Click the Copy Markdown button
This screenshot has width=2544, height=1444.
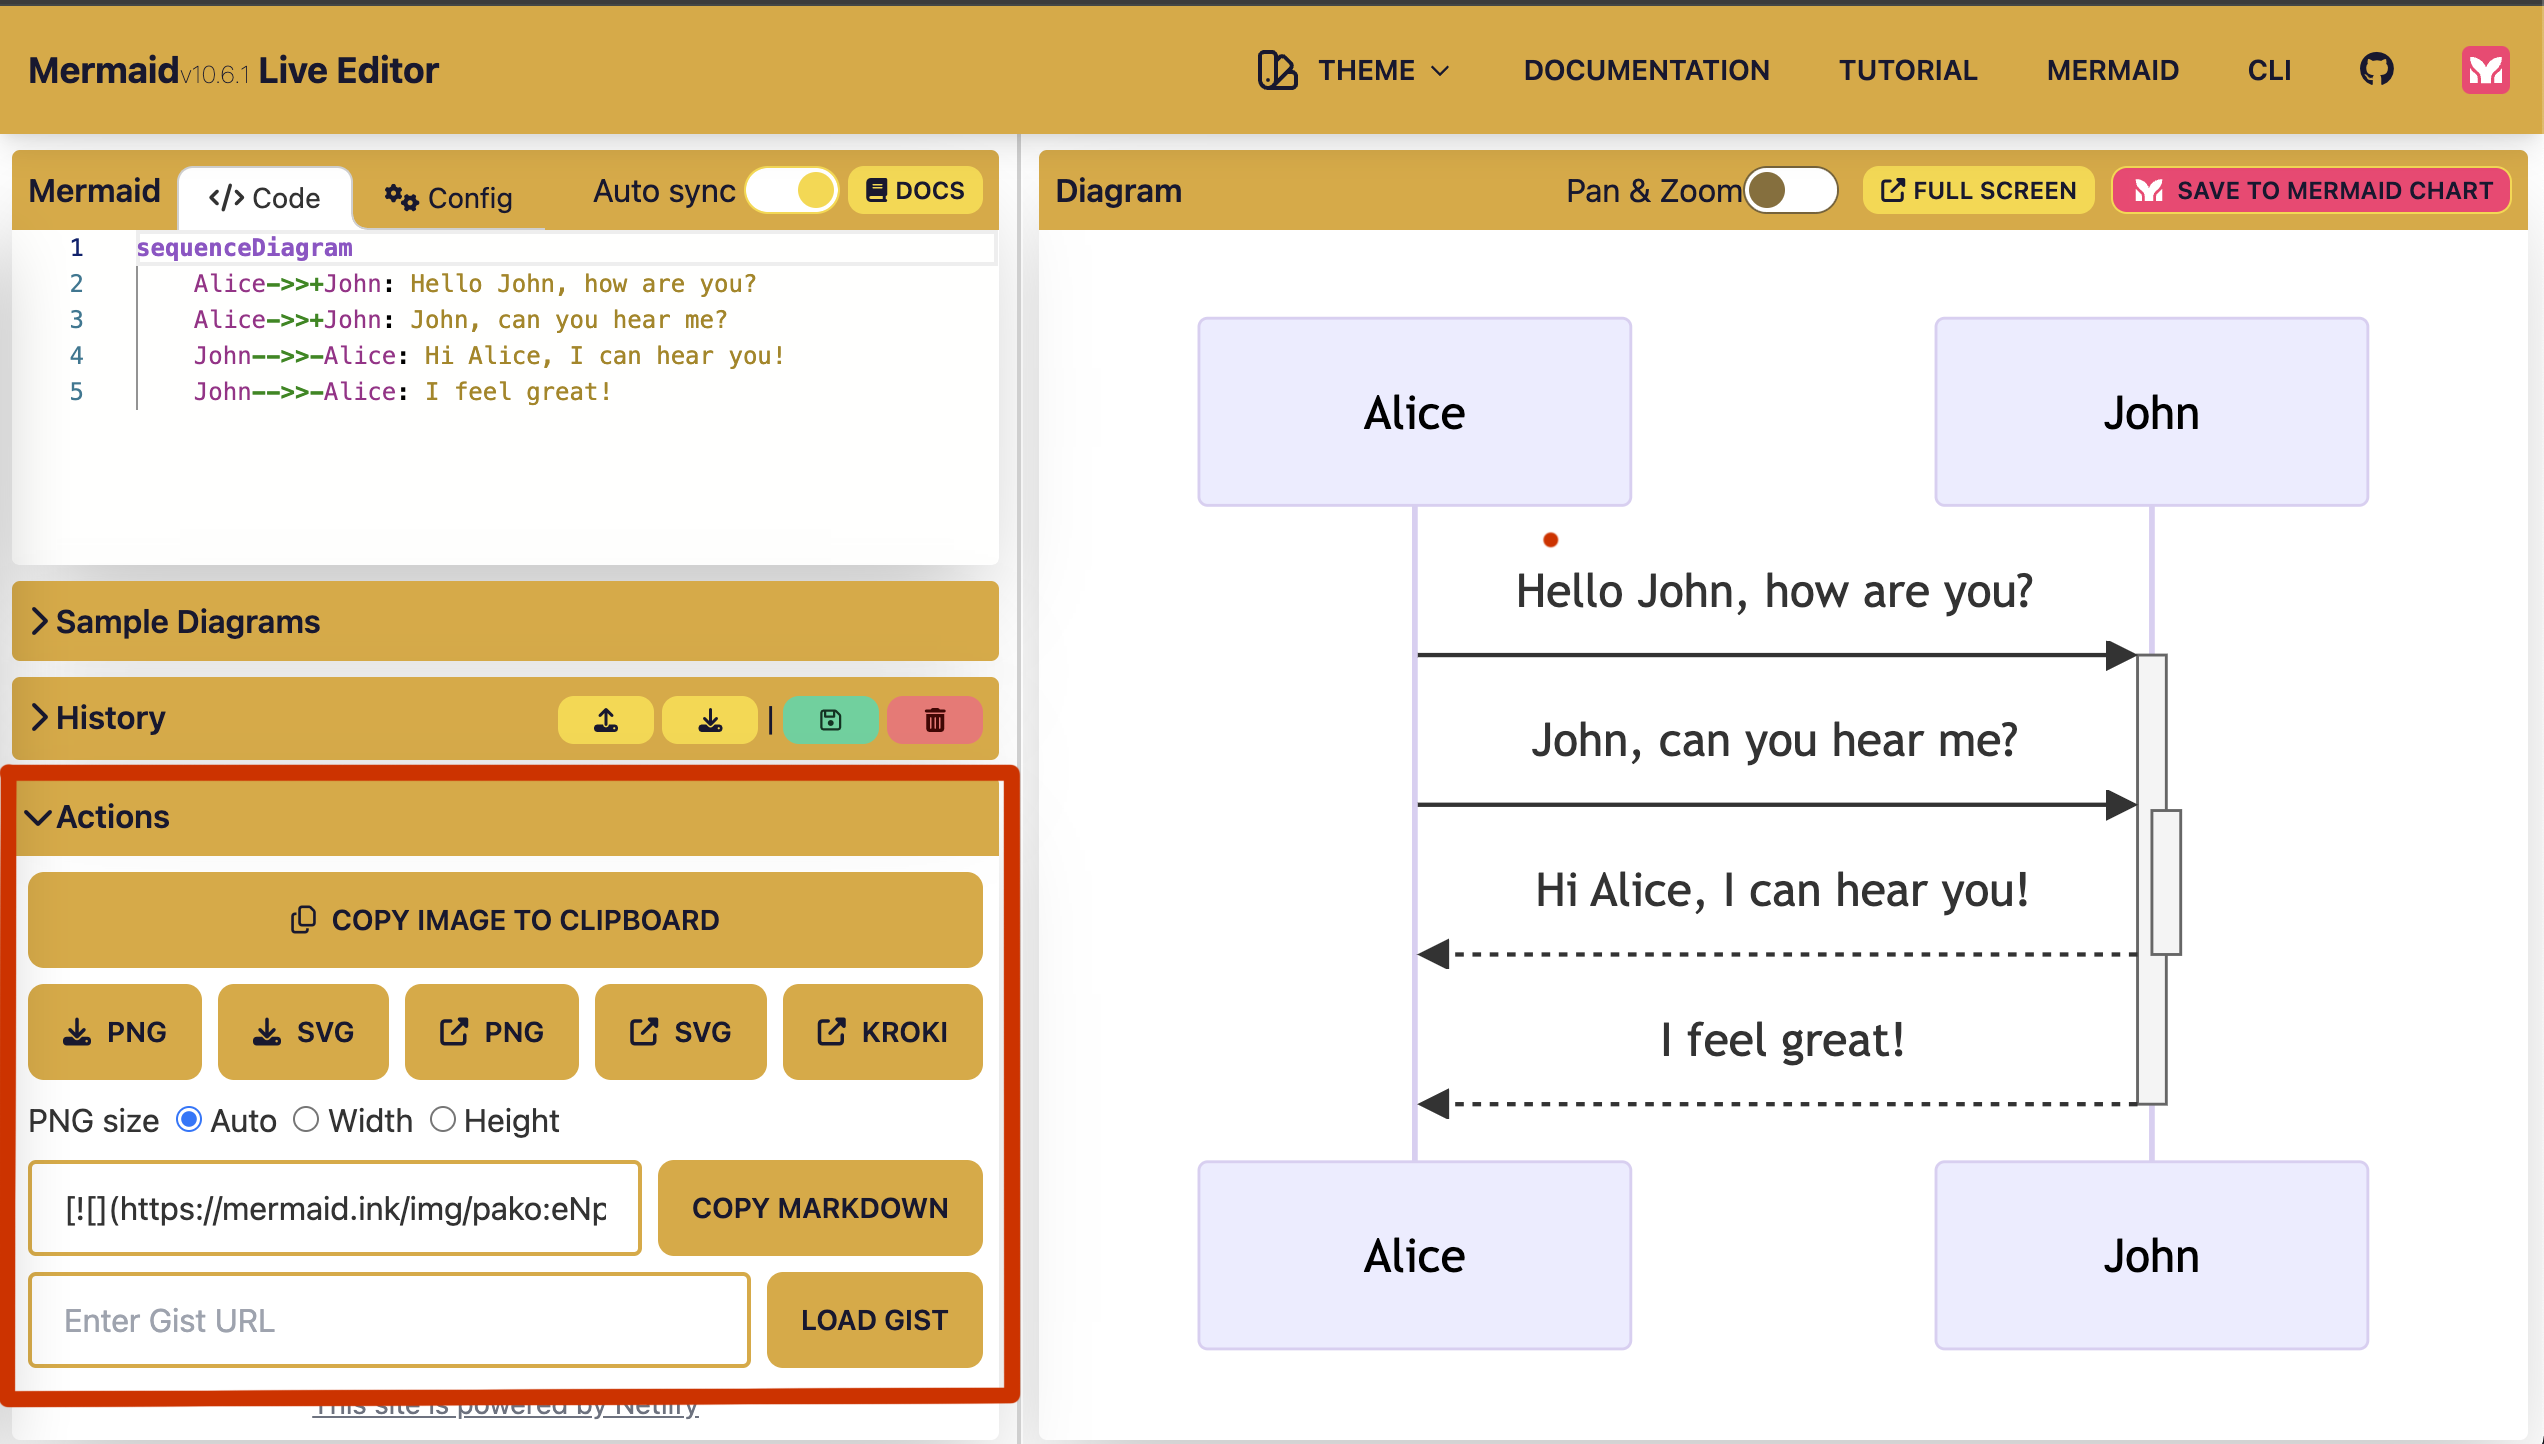819,1208
